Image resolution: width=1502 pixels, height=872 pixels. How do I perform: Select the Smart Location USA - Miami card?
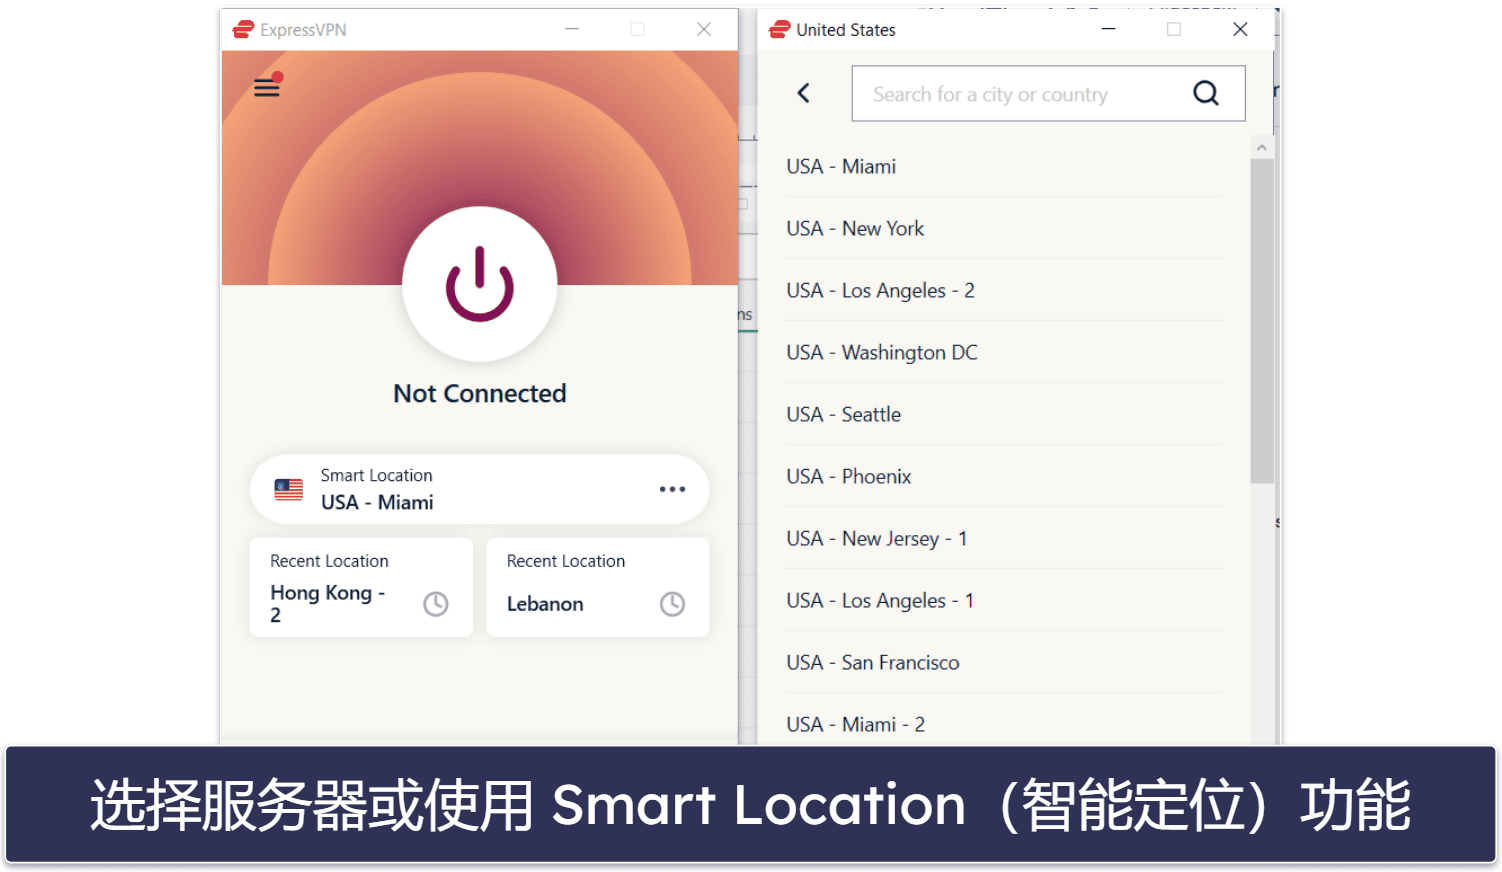click(x=480, y=489)
